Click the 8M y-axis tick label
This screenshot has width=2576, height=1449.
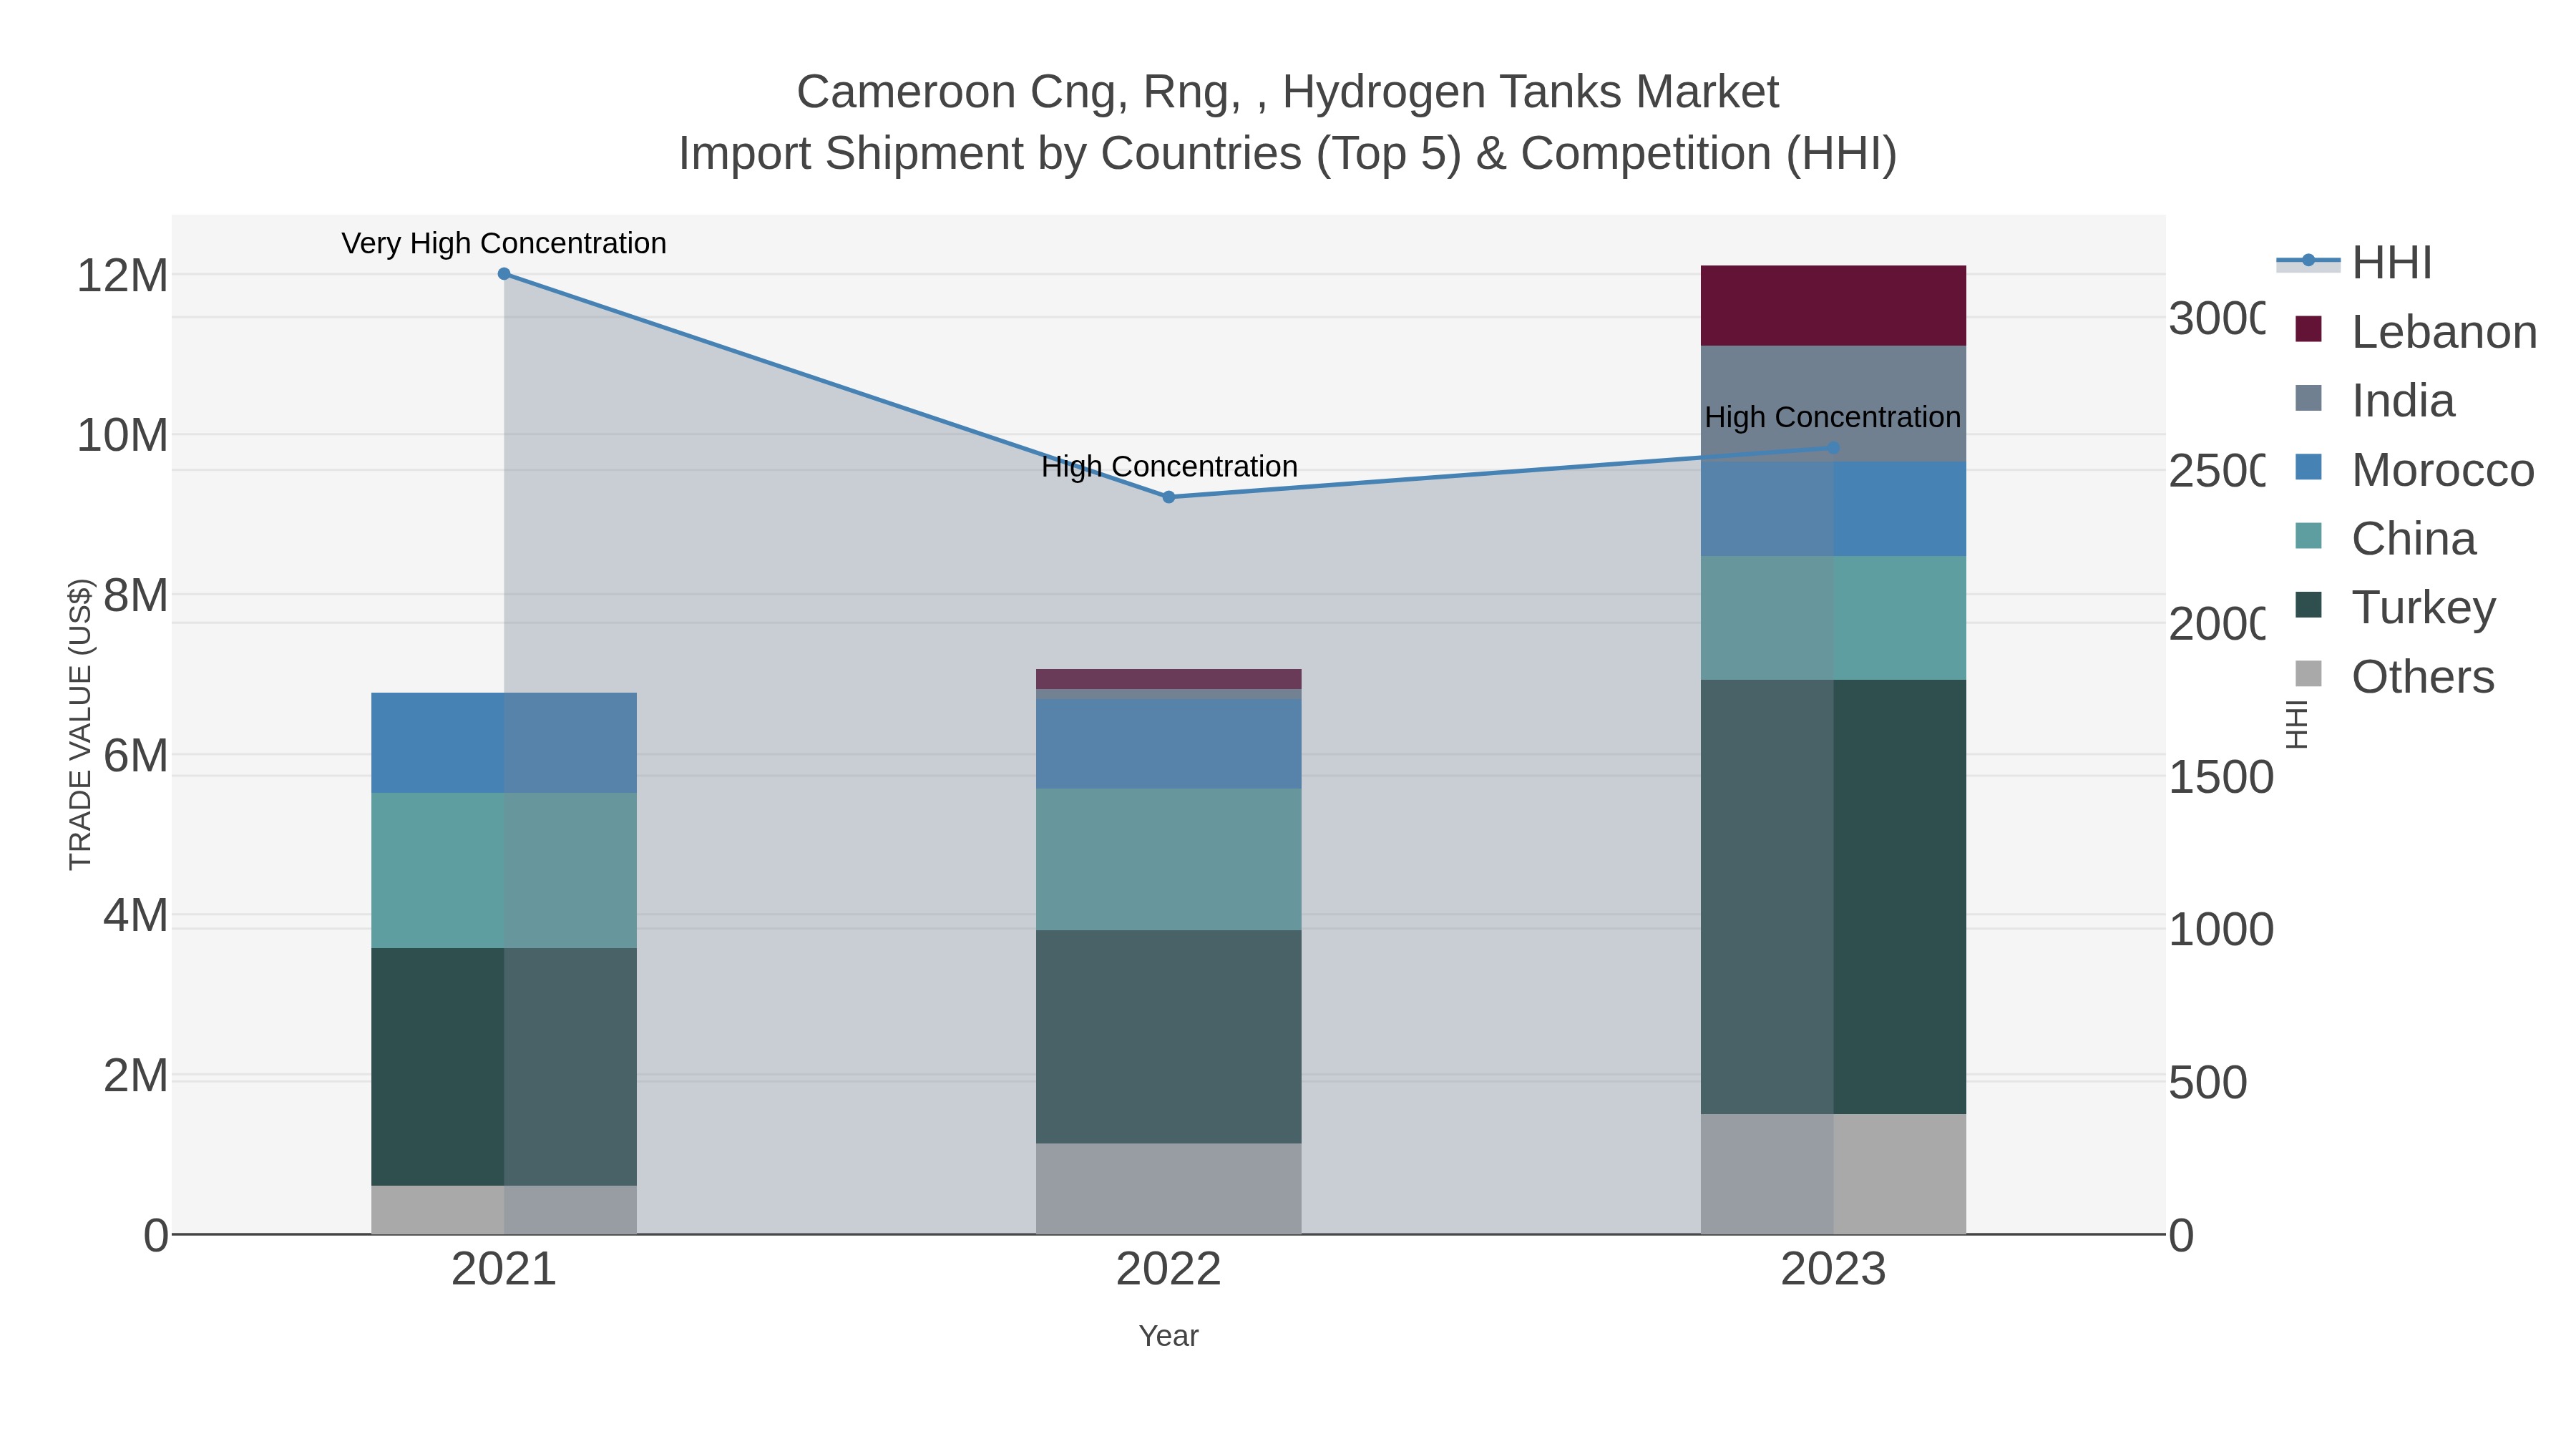click(x=136, y=595)
